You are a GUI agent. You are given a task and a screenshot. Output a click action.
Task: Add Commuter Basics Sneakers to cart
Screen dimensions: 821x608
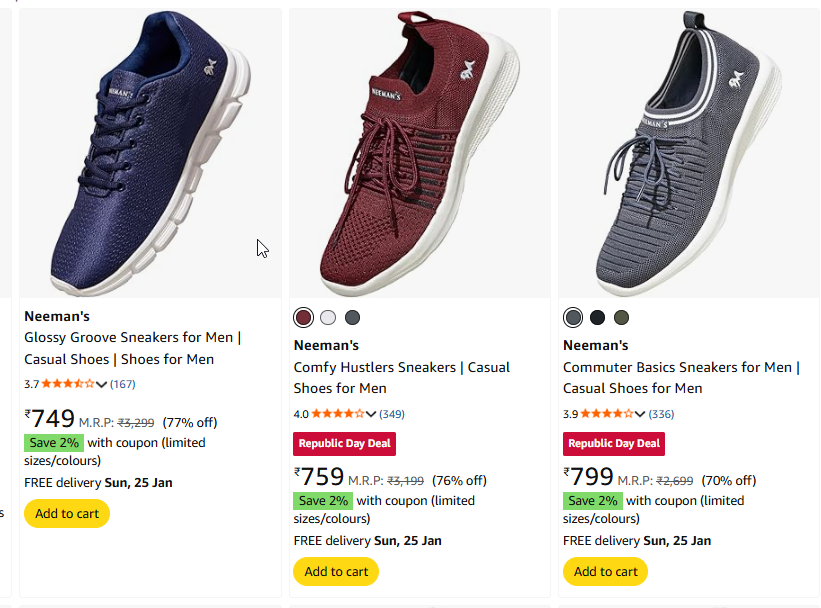tap(605, 572)
